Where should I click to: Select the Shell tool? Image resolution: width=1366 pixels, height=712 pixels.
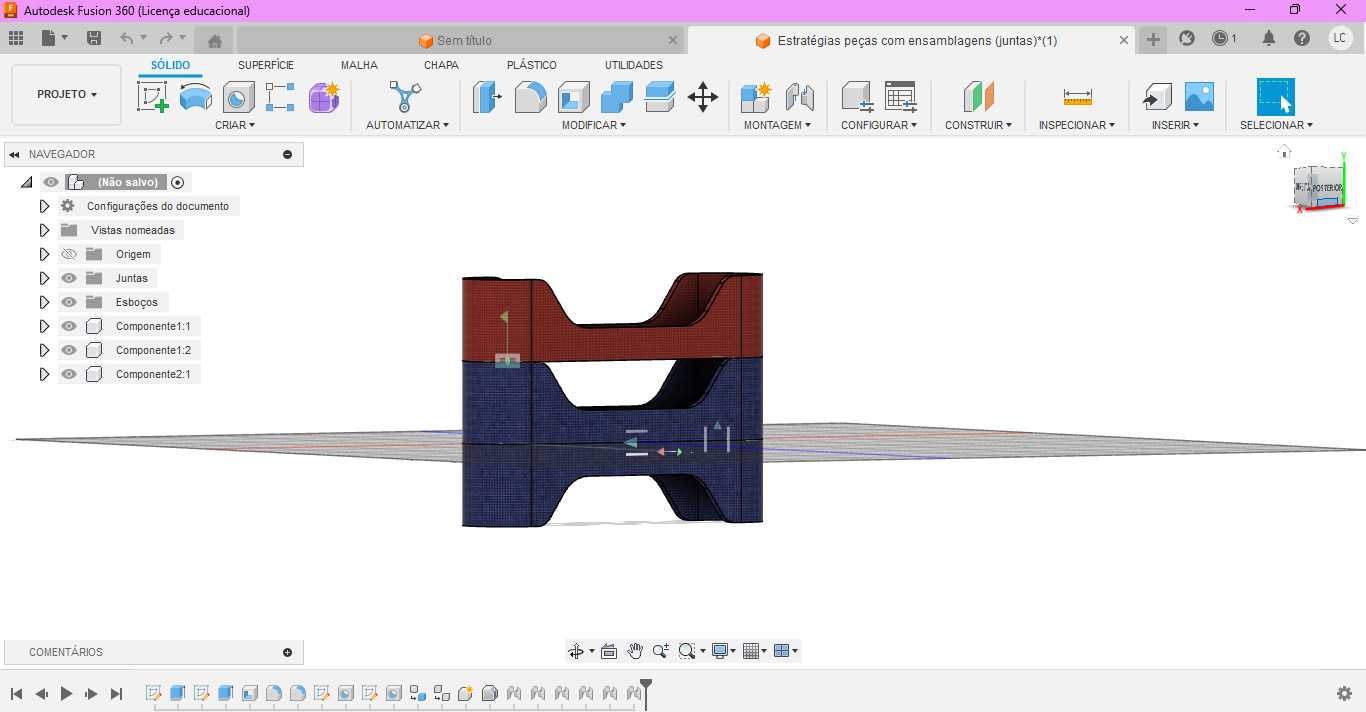tap(573, 97)
